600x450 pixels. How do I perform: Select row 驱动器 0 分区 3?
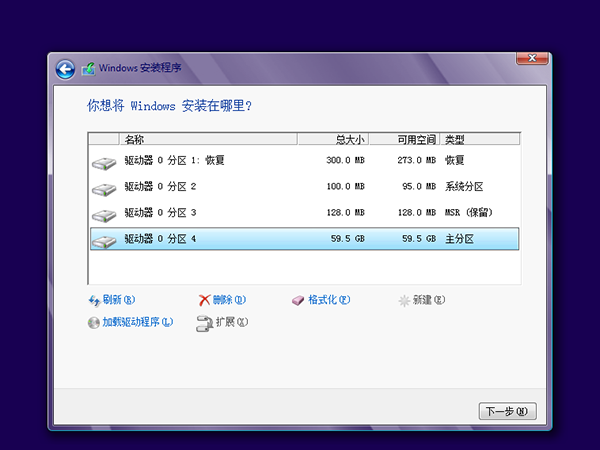tap(305, 213)
